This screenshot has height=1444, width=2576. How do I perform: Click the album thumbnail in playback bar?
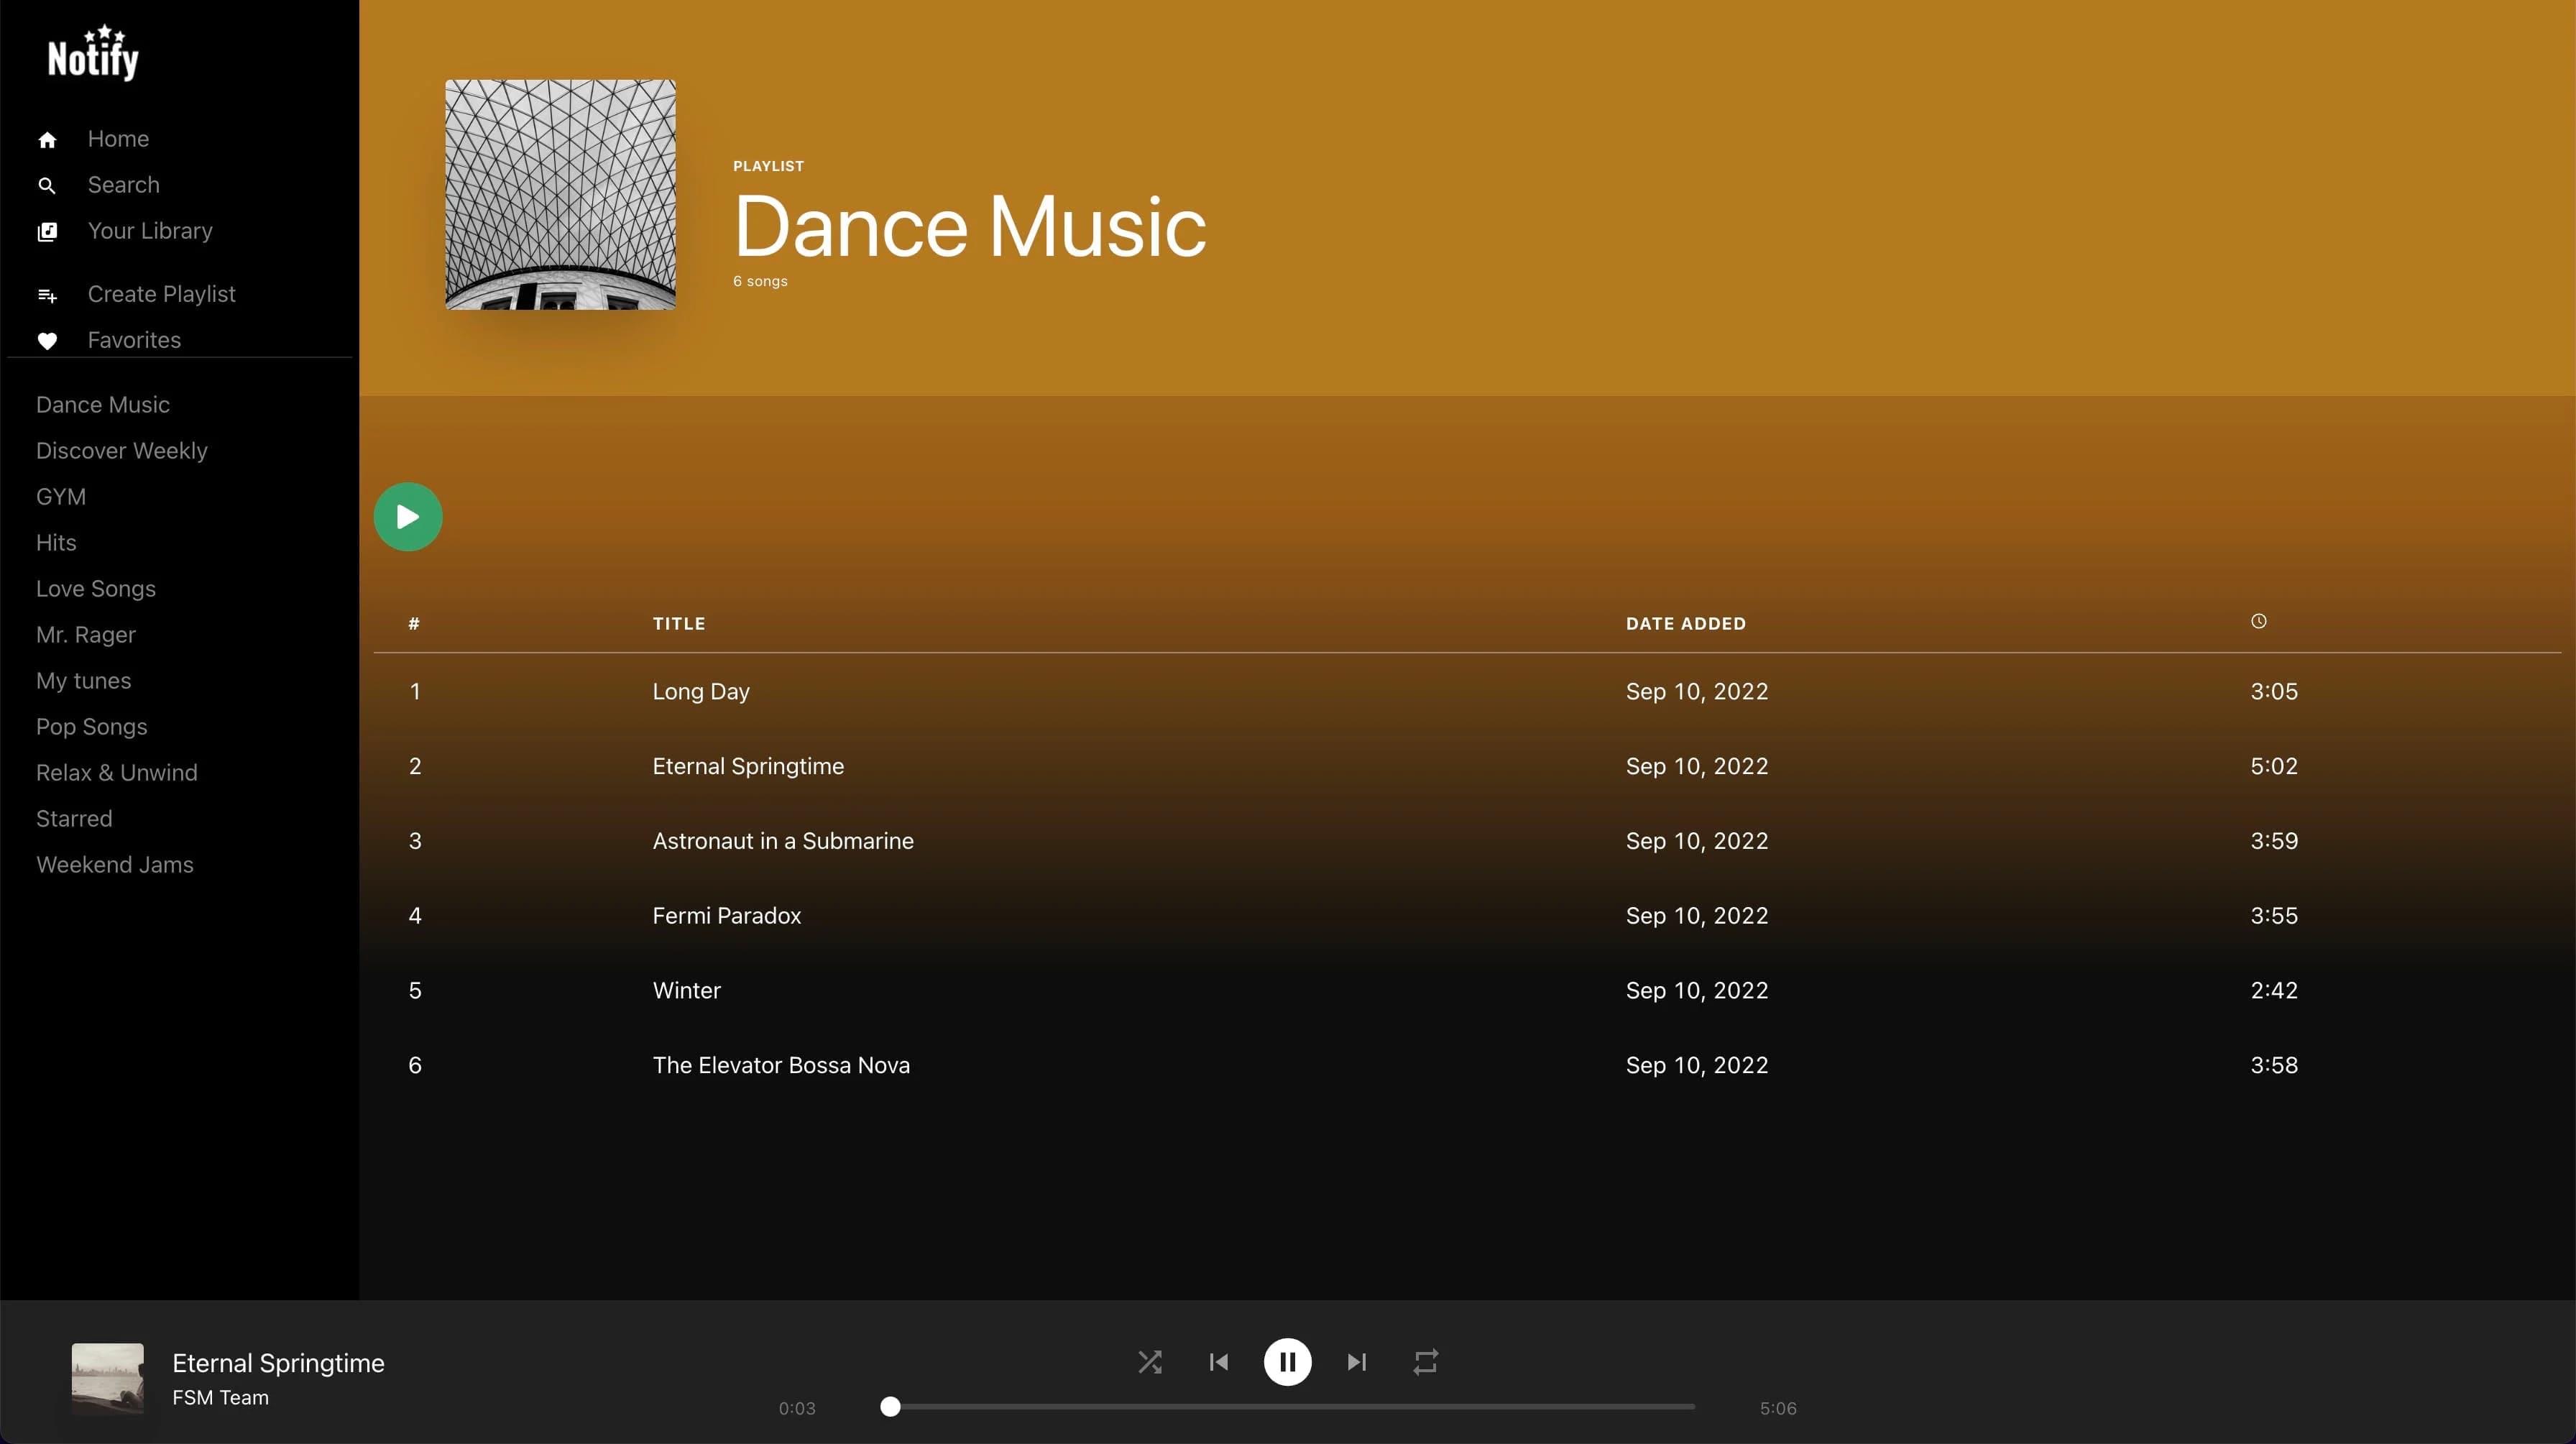pyautogui.click(x=106, y=1376)
